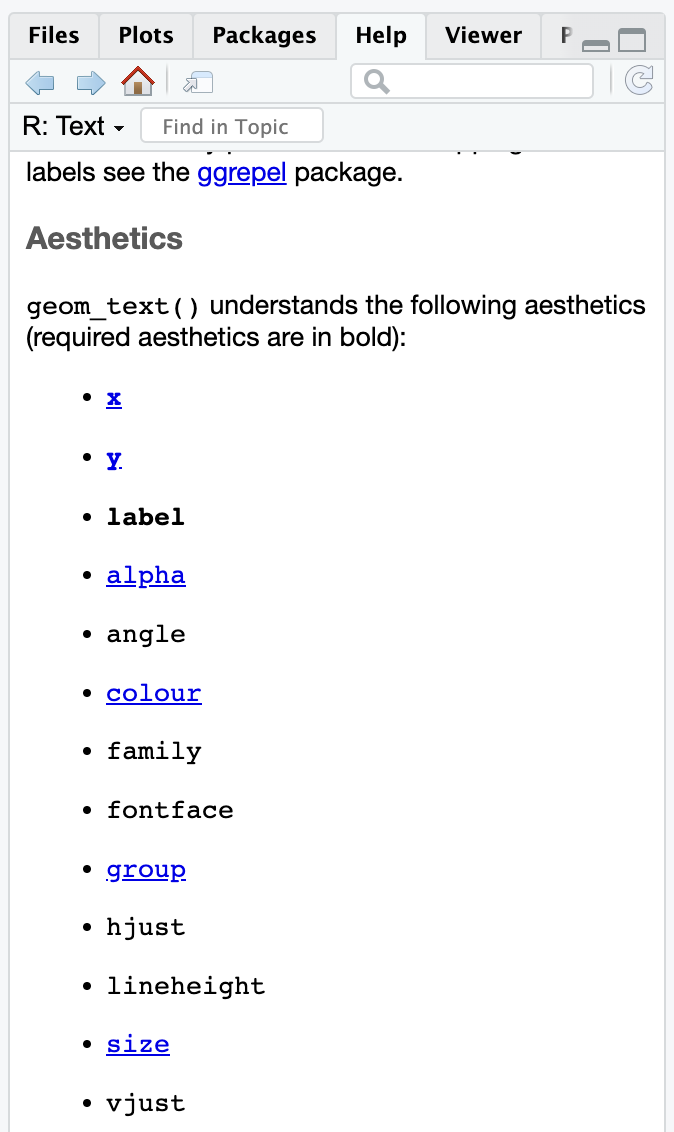Viewport: 674px width, 1132px height.
Task: Click the Find in Topic field
Action: click(x=232, y=127)
